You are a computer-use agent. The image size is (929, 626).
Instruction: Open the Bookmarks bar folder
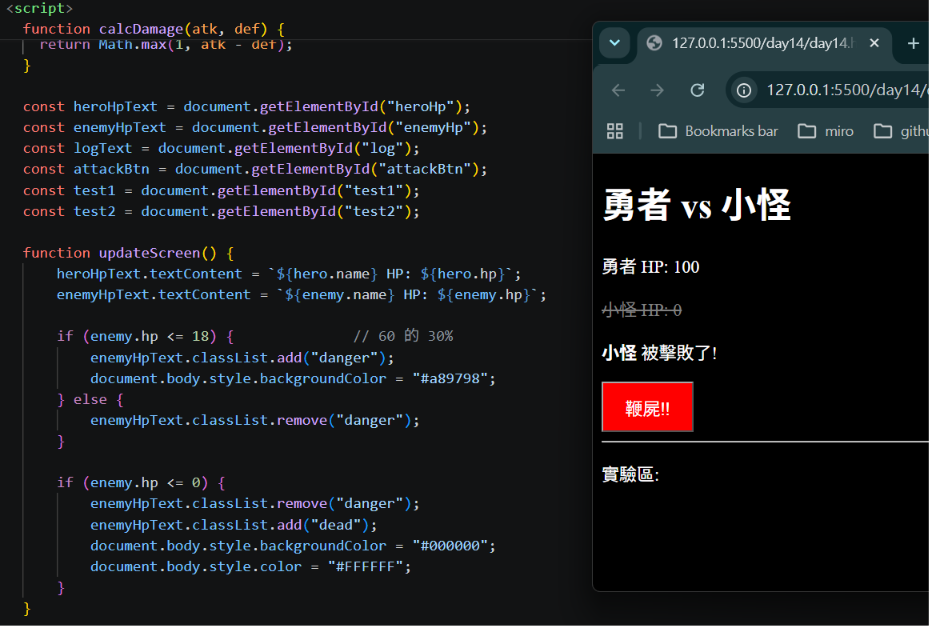coord(718,131)
